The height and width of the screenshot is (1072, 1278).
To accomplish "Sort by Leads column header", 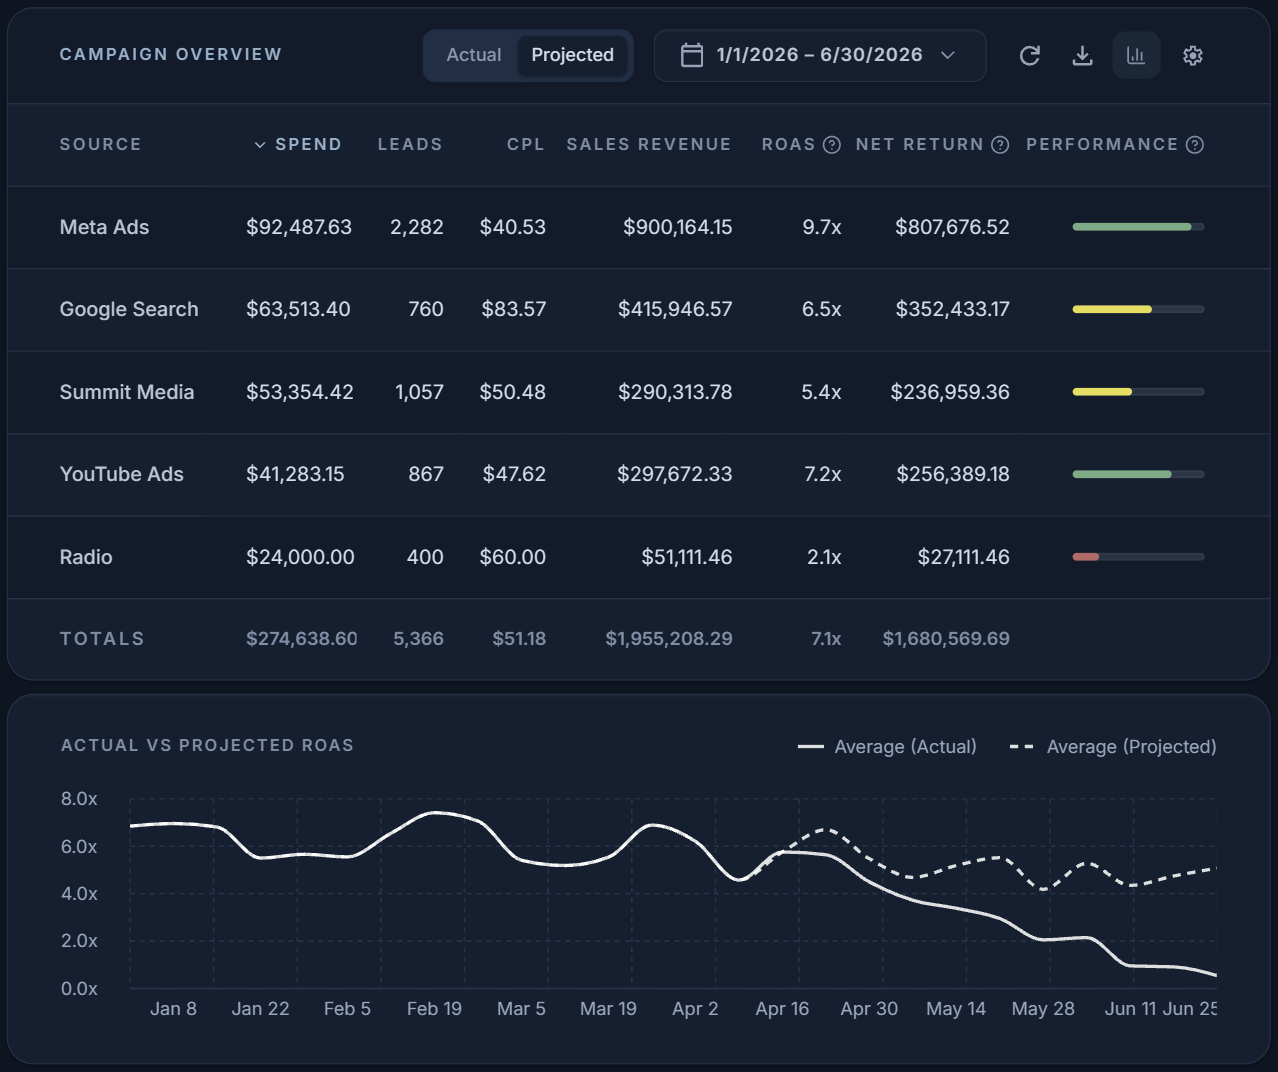I will click(410, 144).
